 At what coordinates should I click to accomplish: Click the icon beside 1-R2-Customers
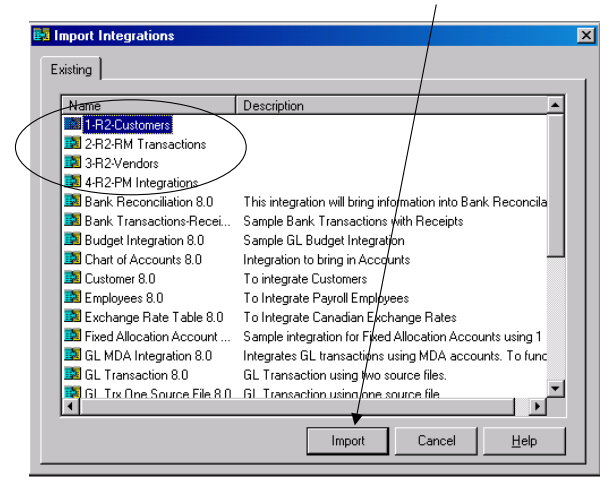pos(73,124)
